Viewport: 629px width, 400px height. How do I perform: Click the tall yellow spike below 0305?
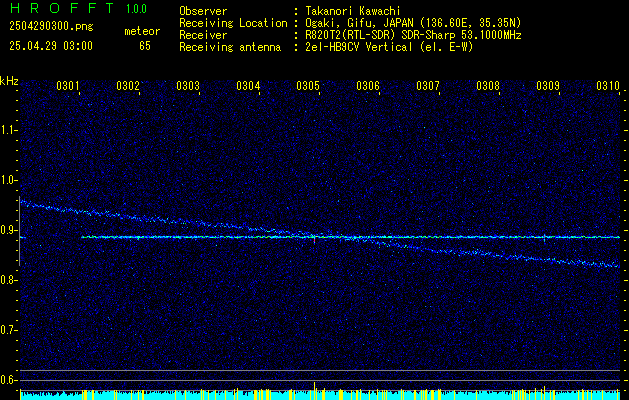tap(314, 390)
